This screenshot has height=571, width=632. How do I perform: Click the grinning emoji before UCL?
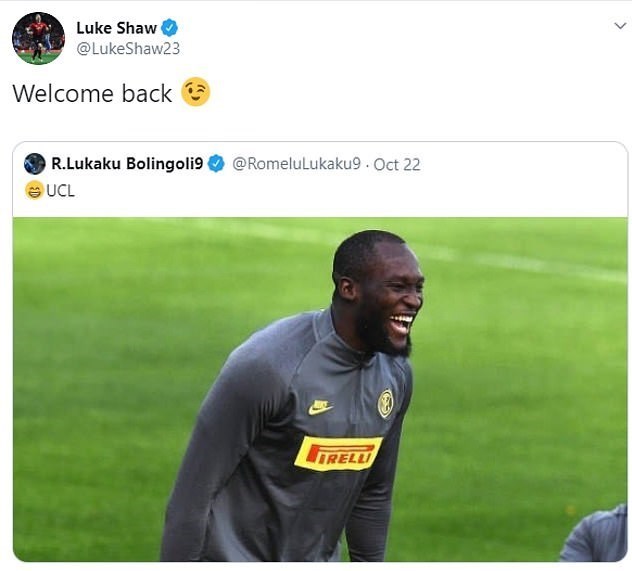coord(34,190)
